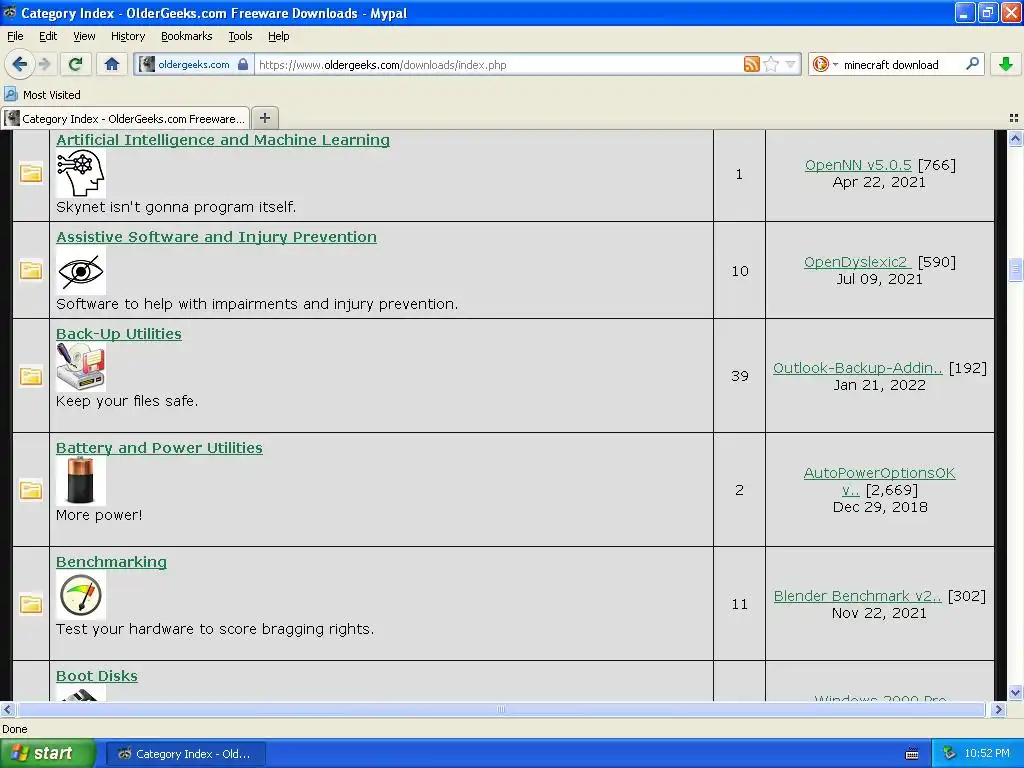Click the text Skynet isn't gonna program itself
Screen dimensions: 1024x768
[x=176, y=207]
